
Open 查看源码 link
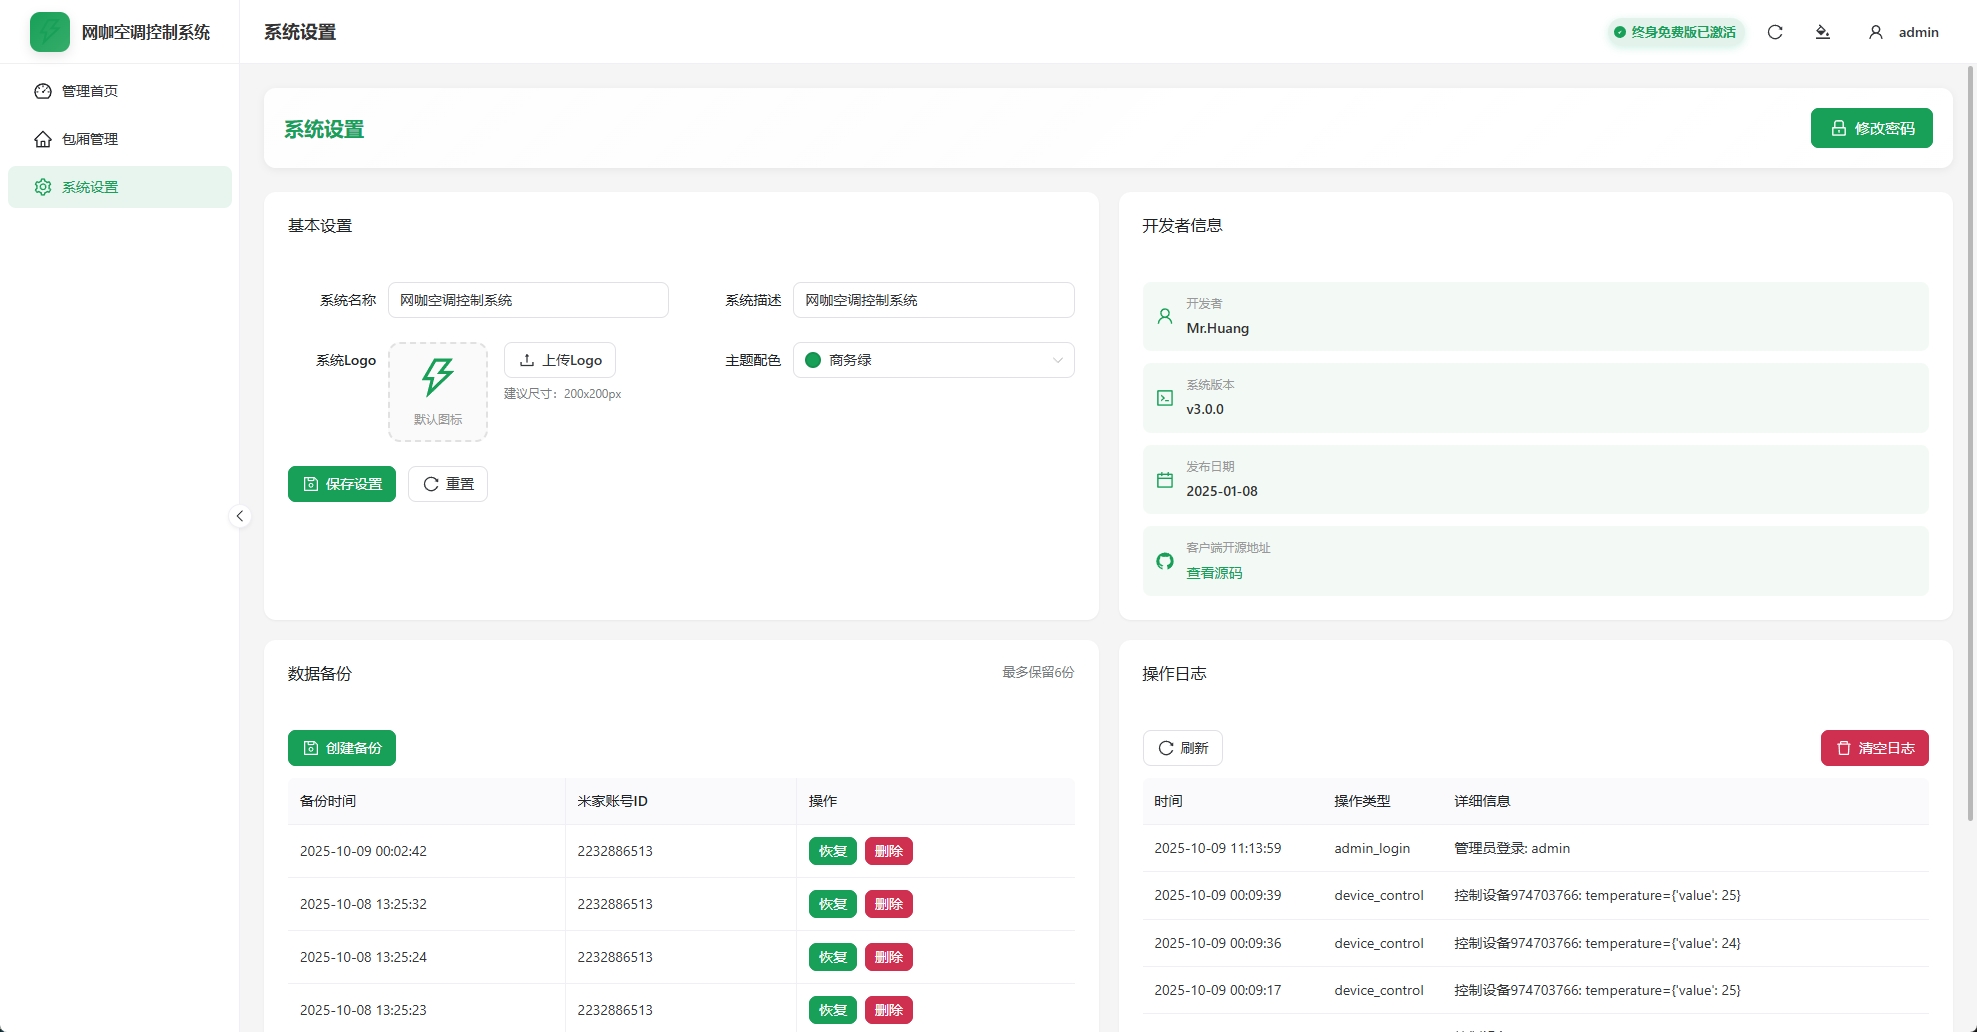(x=1215, y=573)
